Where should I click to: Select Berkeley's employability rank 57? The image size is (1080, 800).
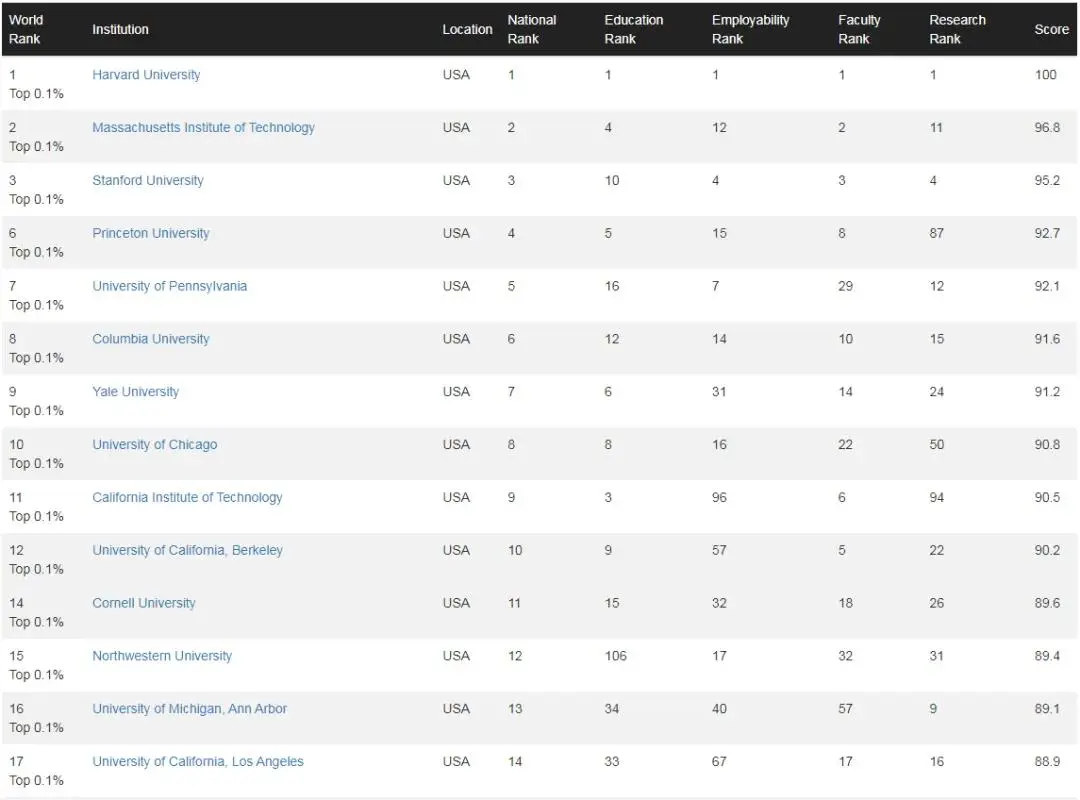(719, 550)
